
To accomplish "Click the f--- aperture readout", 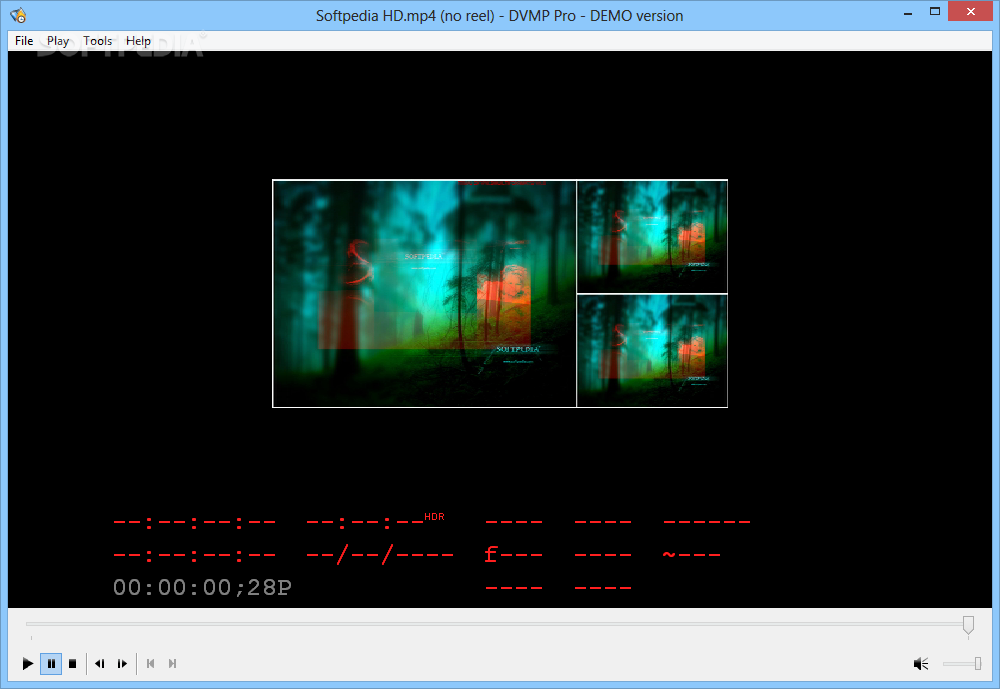I will (513, 554).
